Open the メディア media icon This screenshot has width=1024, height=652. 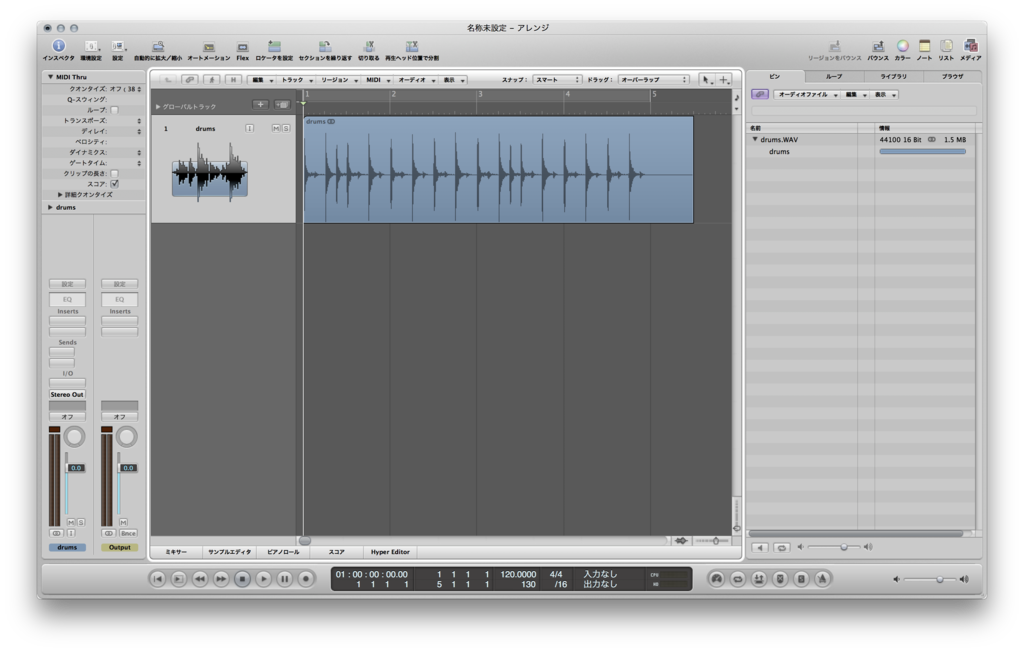970,46
